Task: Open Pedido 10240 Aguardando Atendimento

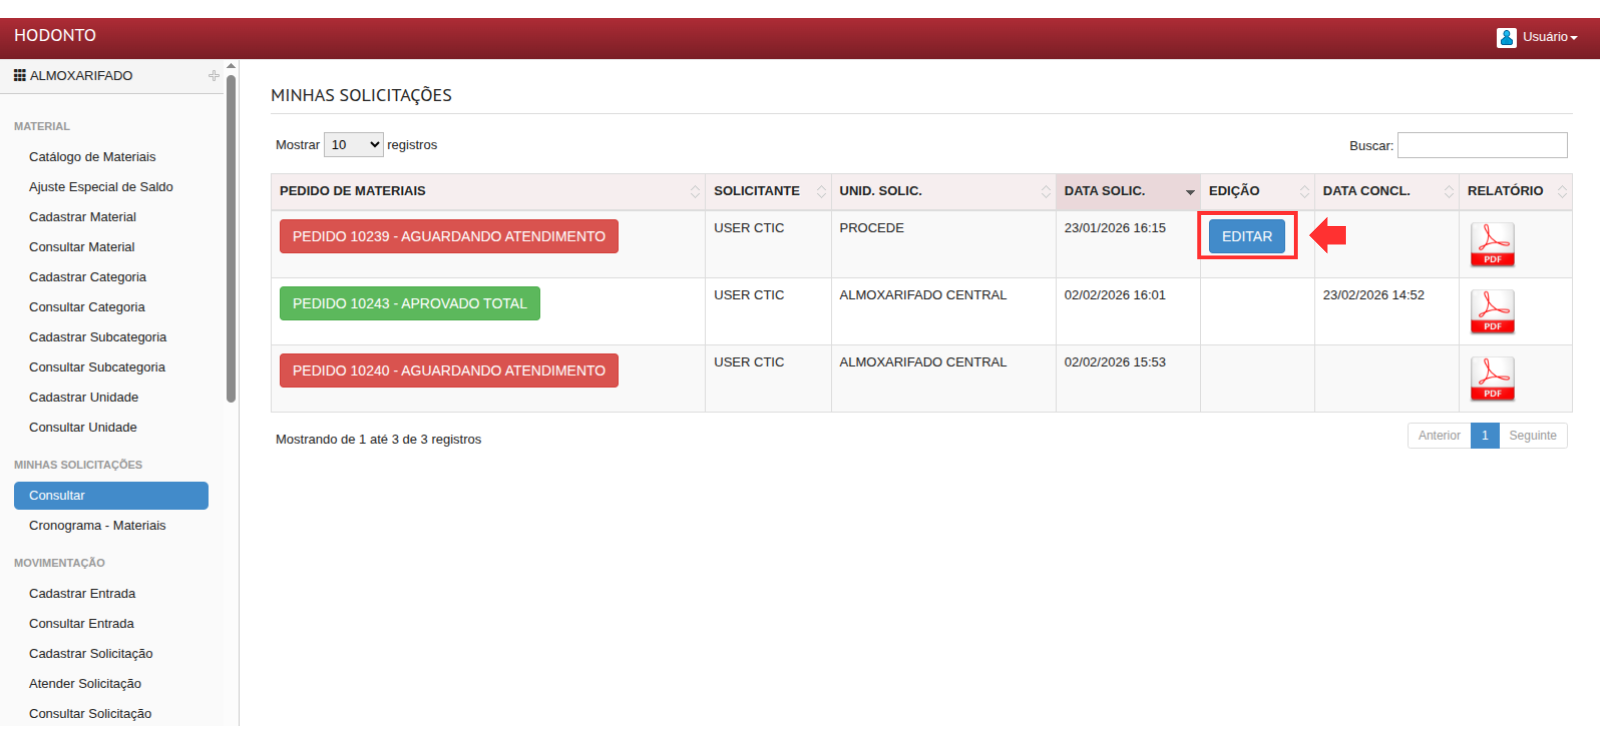Action: click(x=448, y=371)
